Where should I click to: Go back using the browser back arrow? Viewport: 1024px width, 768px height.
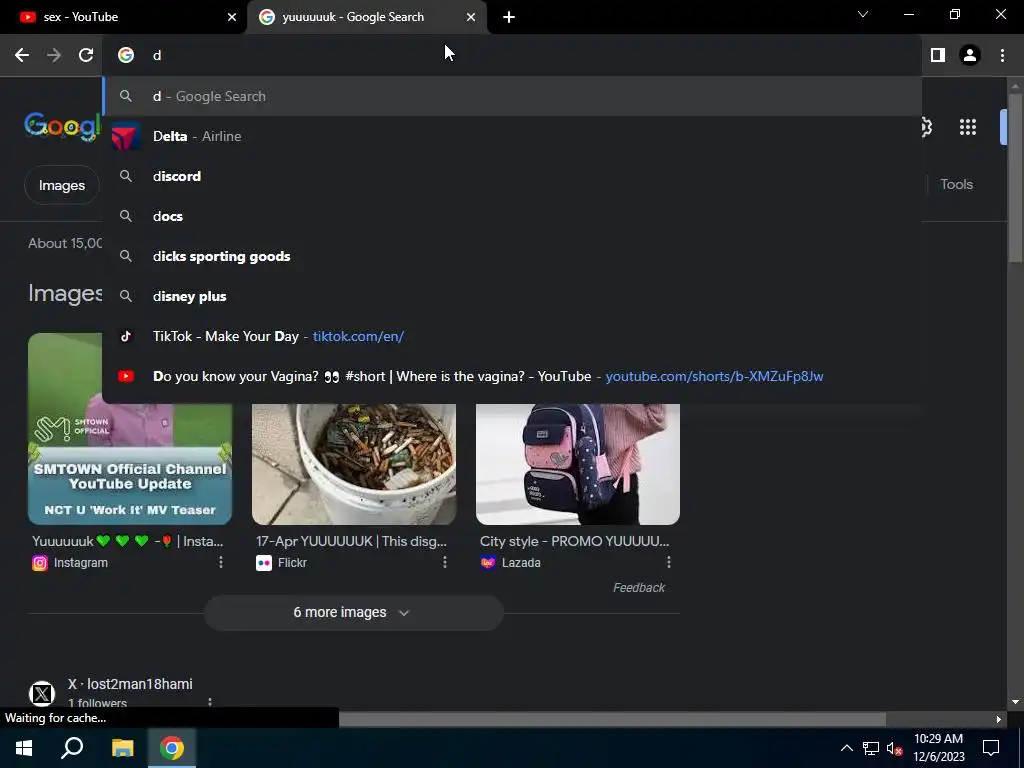[22, 55]
